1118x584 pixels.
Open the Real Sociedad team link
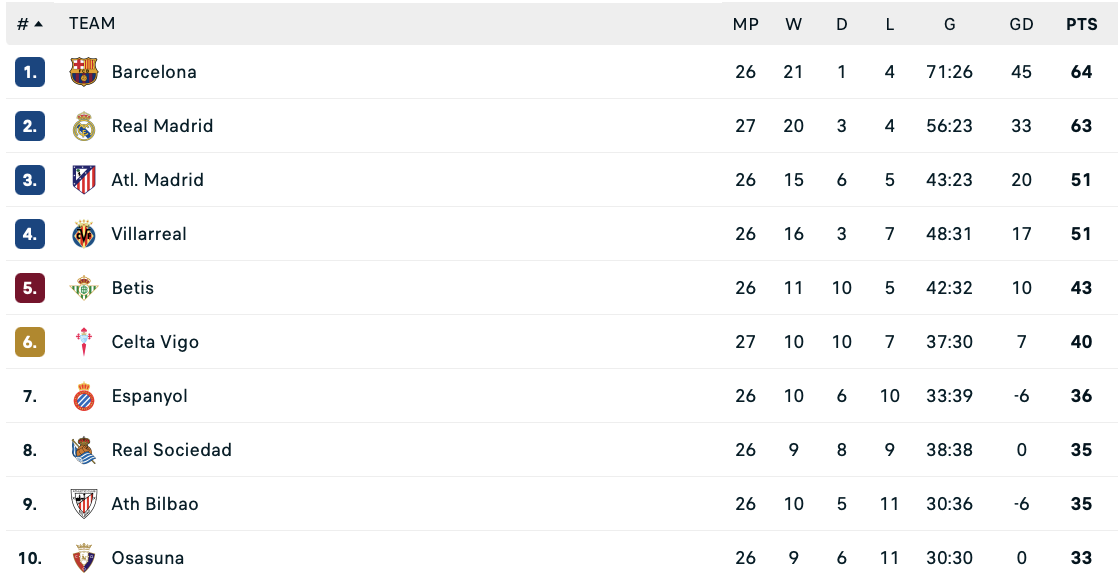pos(171,450)
